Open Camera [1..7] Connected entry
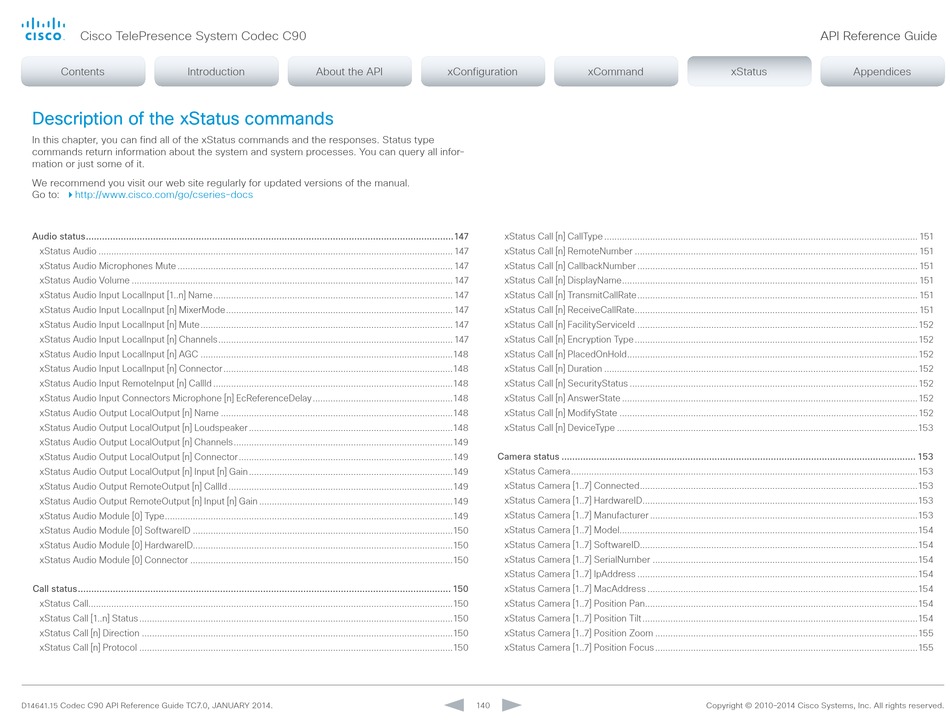 (719, 486)
